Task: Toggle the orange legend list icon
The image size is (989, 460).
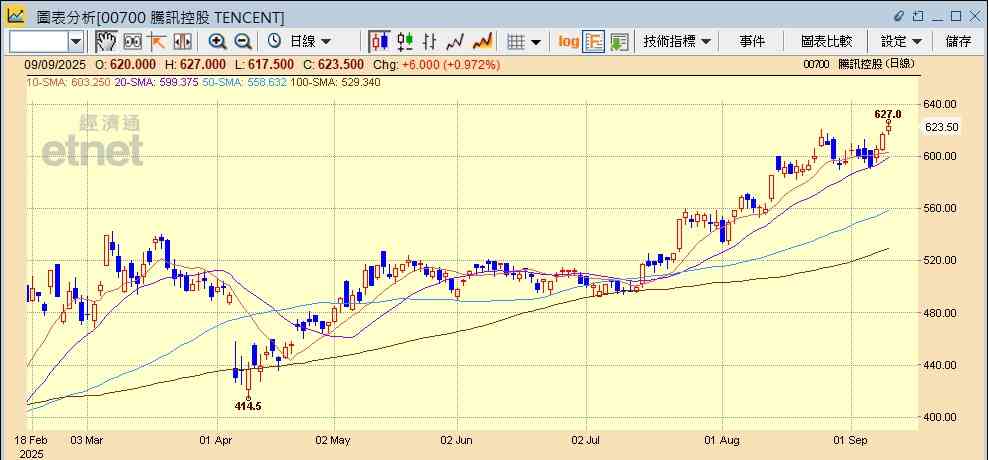Action: (594, 42)
